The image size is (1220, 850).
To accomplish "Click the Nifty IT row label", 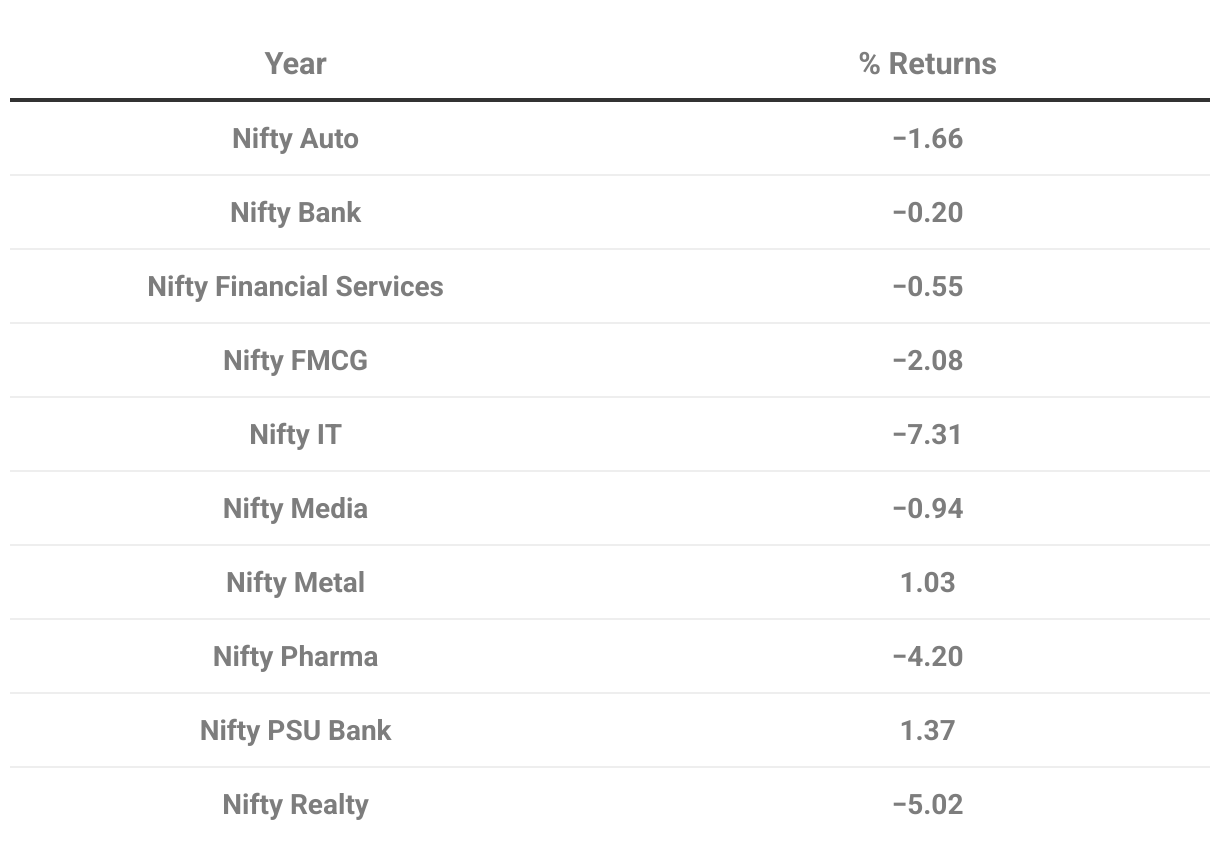I will pyautogui.click(x=295, y=434).
